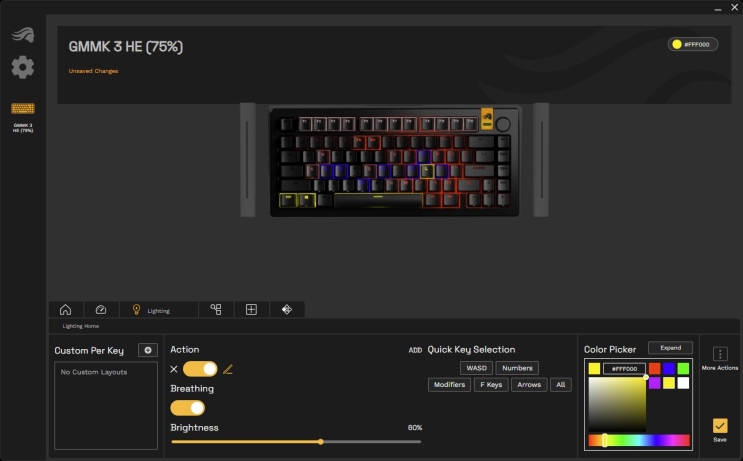Toggle the Action switch
The height and width of the screenshot is (461, 743).
coord(200,369)
